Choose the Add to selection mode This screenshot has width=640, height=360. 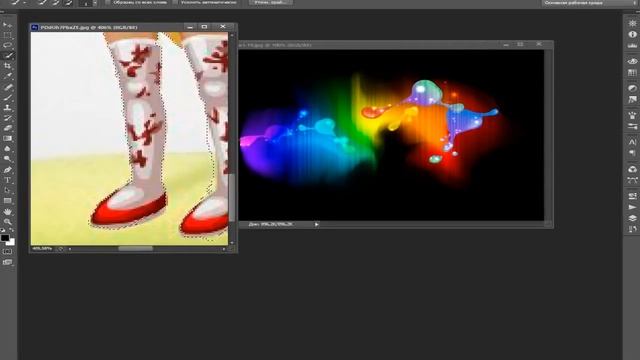(x=56, y=2)
